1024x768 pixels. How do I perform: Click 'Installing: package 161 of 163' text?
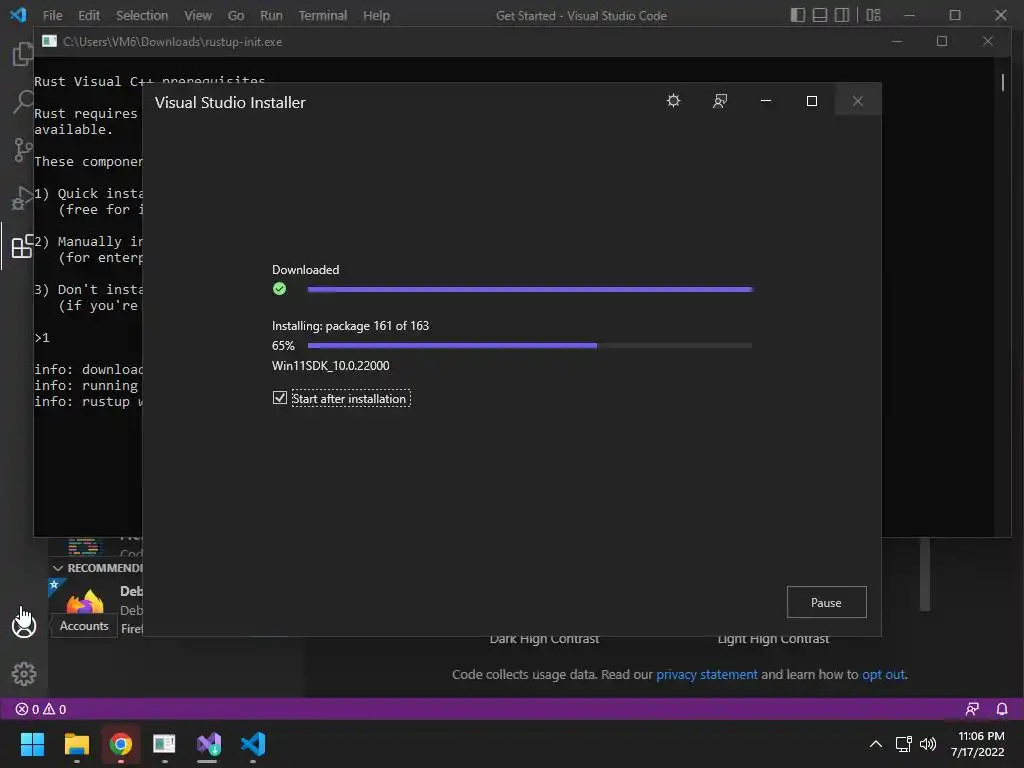pos(350,325)
